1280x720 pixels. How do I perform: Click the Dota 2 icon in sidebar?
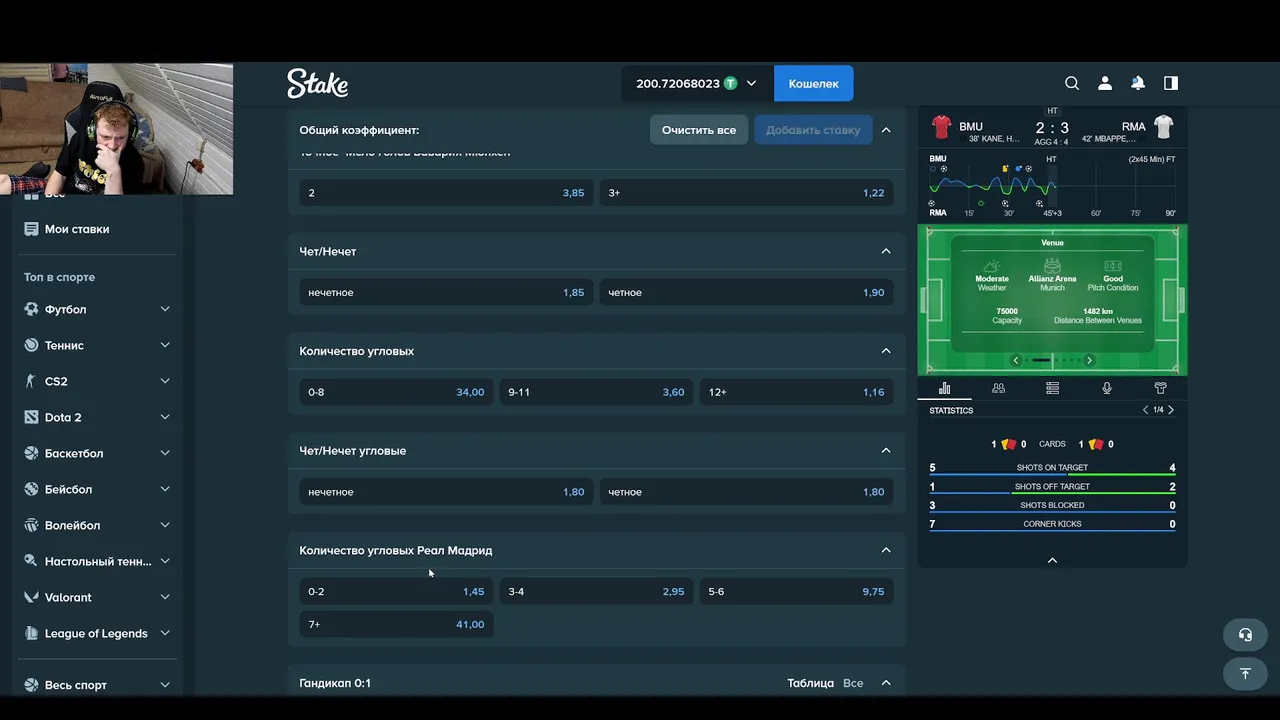tap(32, 417)
